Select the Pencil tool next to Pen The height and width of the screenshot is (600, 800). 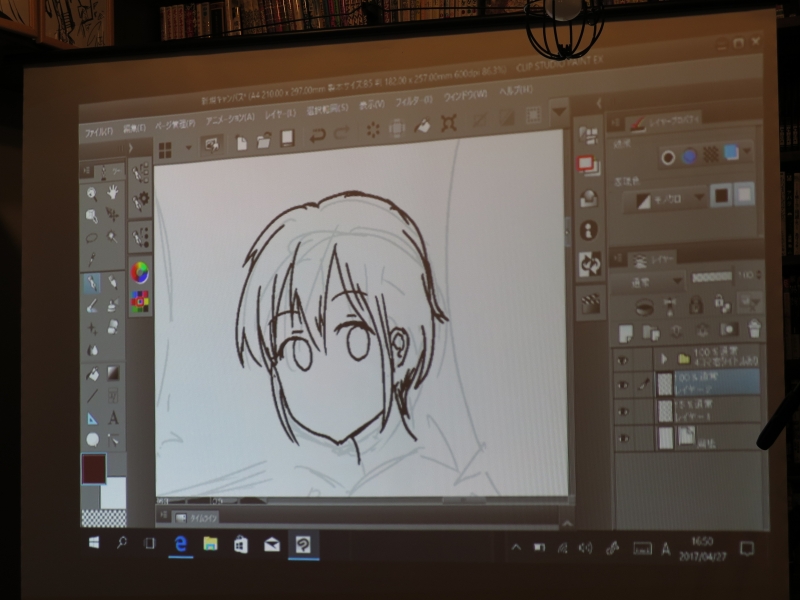113,282
